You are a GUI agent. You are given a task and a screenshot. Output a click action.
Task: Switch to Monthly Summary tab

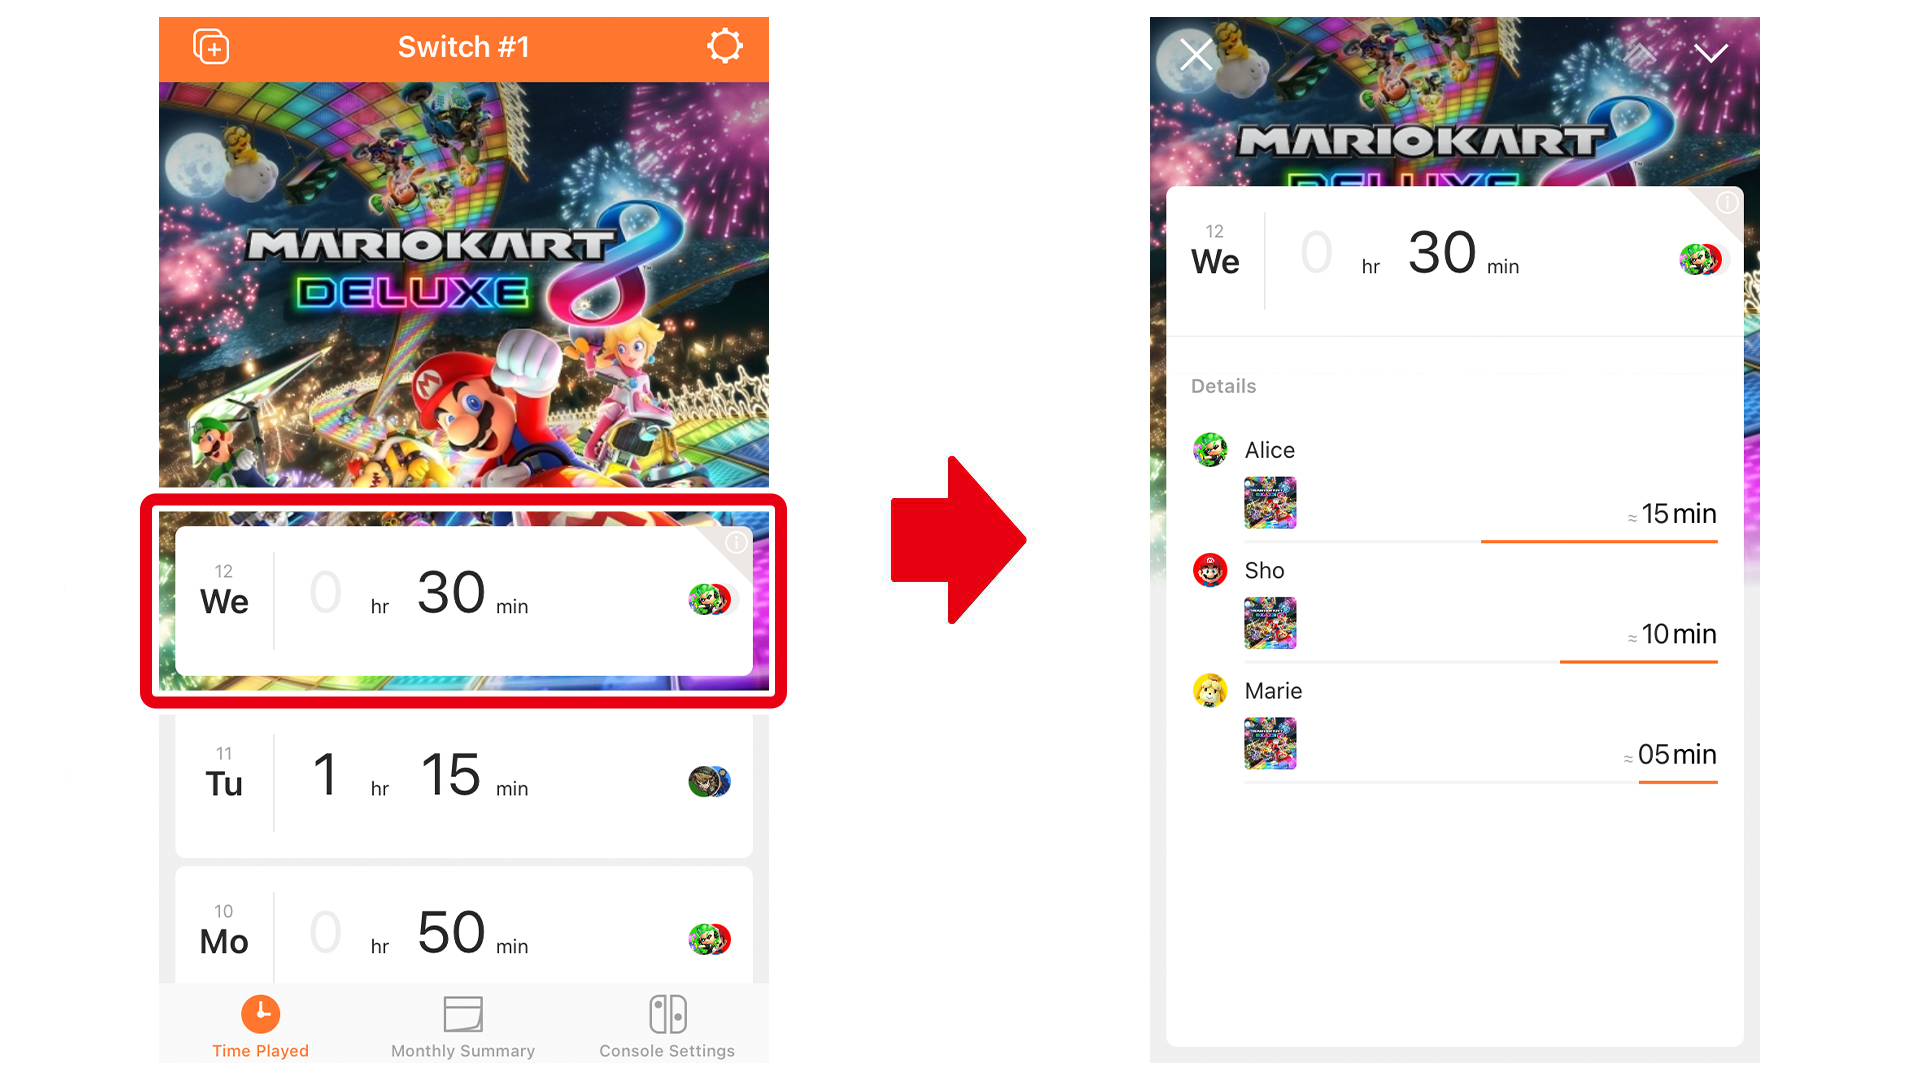[463, 1027]
